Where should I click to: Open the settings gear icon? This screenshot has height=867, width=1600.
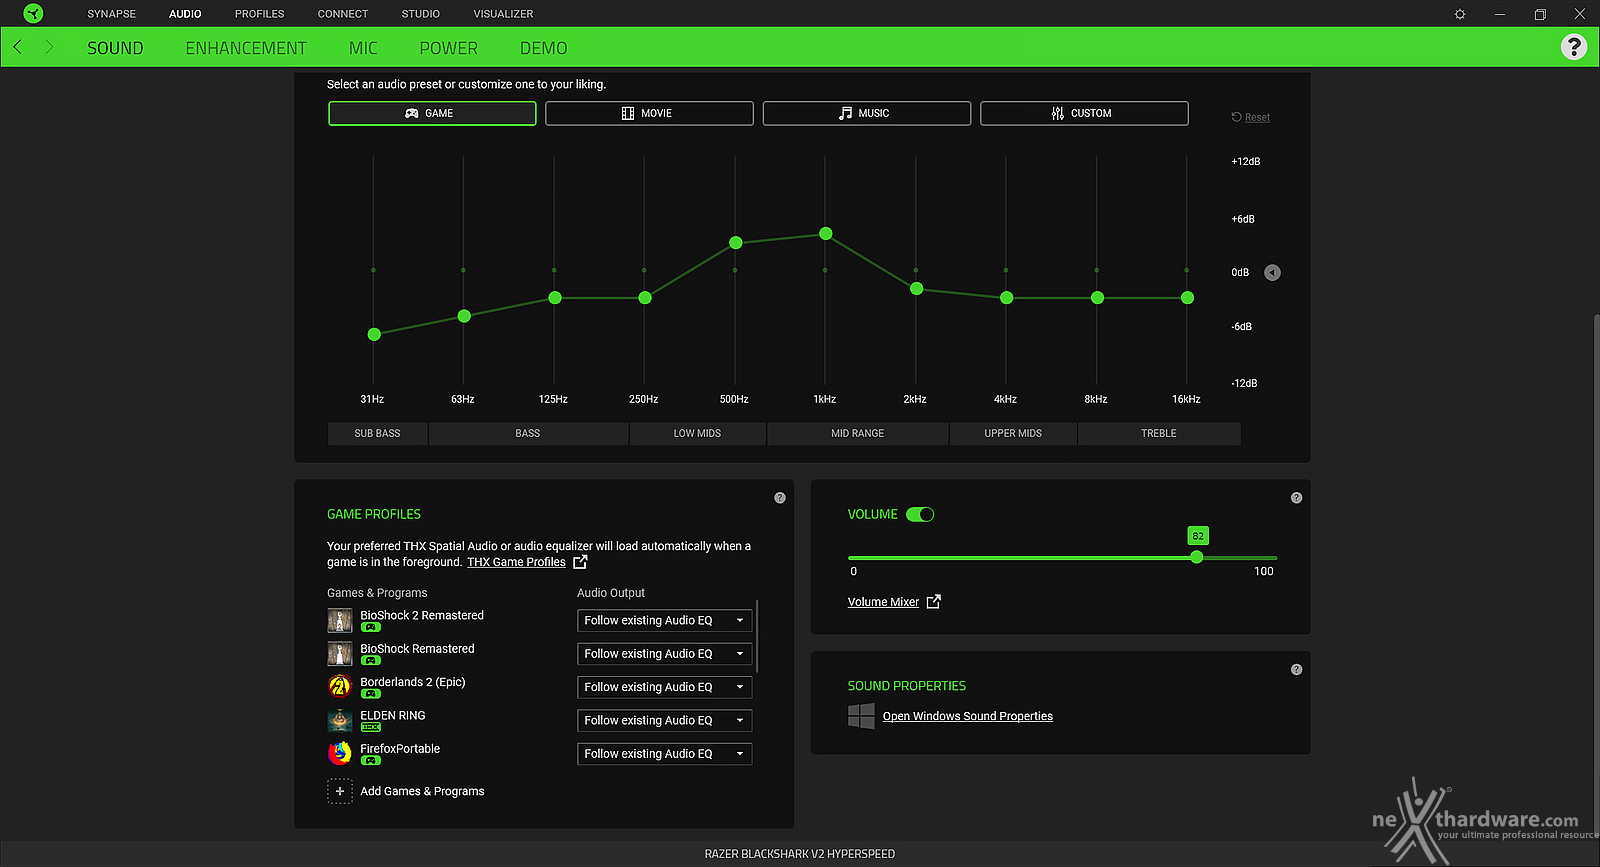pyautogui.click(x=1460, y=14)
